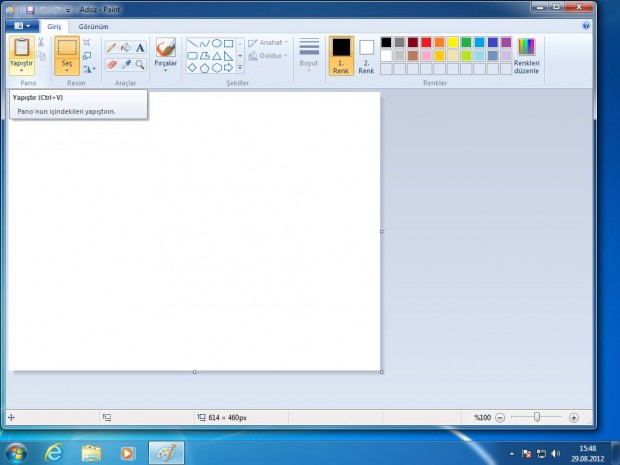The width and height of the screenshot is (620, 465).
Task: Click the Resize icon in Resim group
Action: pyautogui.click(x=87, y=56)
